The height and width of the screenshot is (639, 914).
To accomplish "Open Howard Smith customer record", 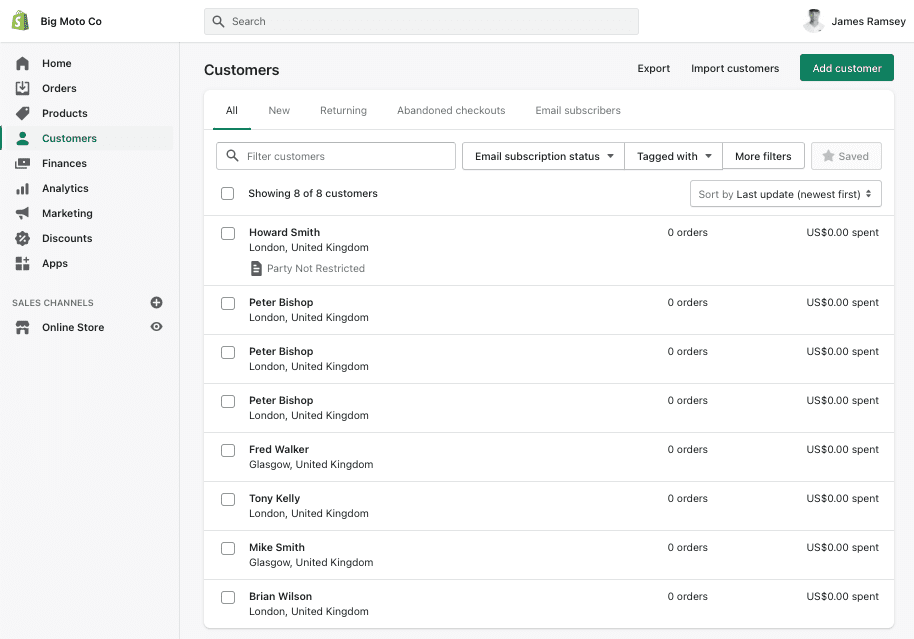I will pyautogui.click(x=549, y=251).
